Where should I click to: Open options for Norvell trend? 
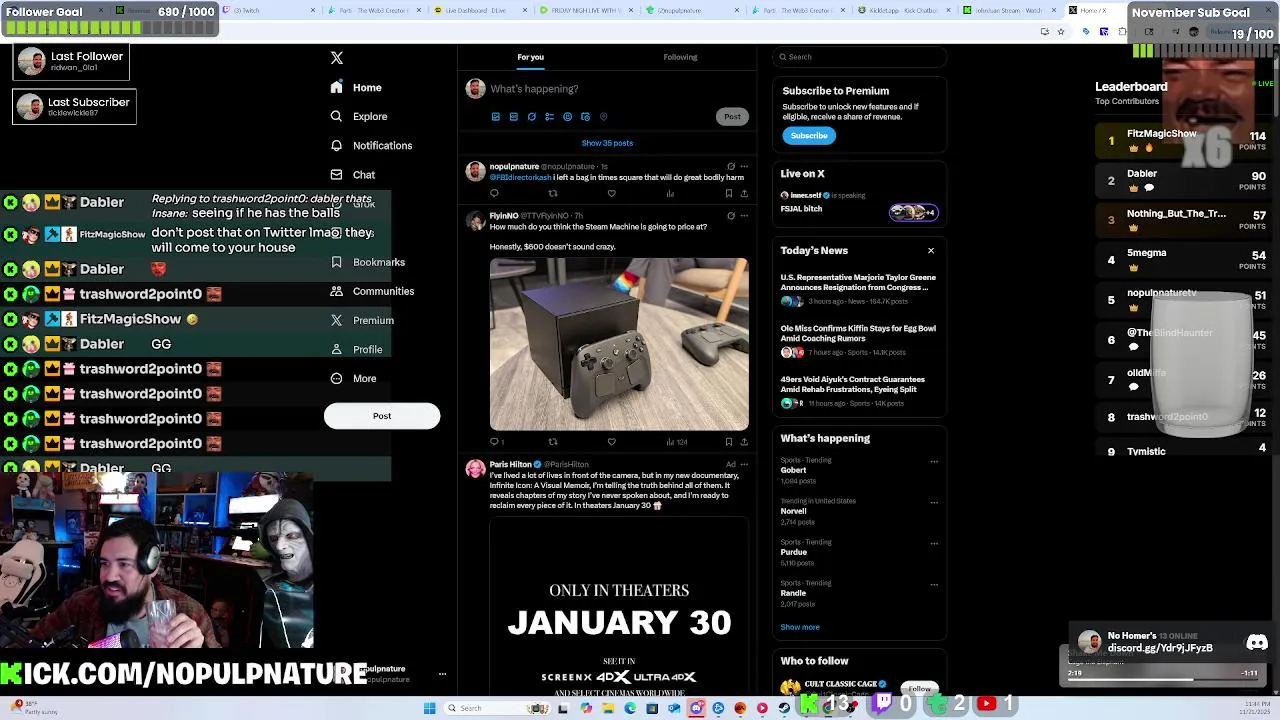(x=934, y=503)
